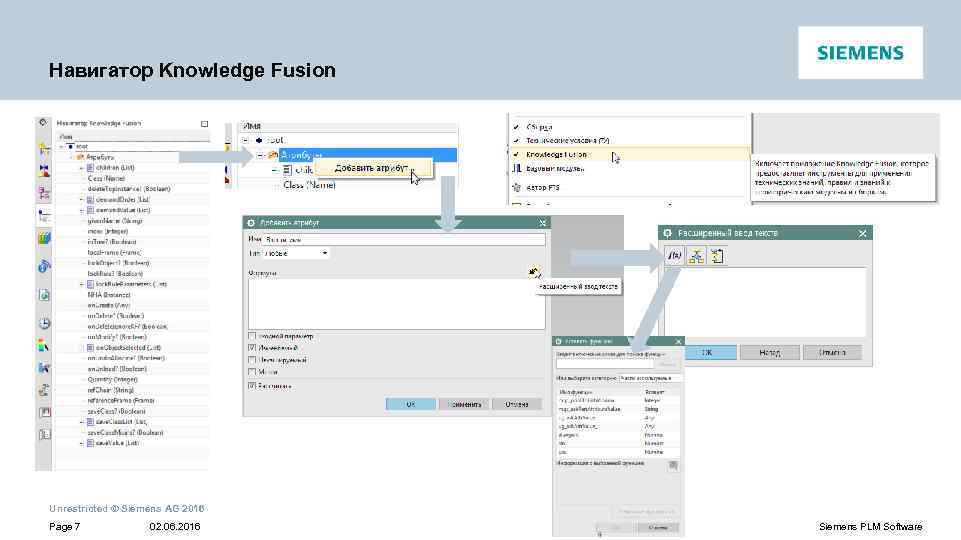The width and height of the screenshot is (961, 540).
Task: Collapse the children (List) node
Action: click(82, 167)
